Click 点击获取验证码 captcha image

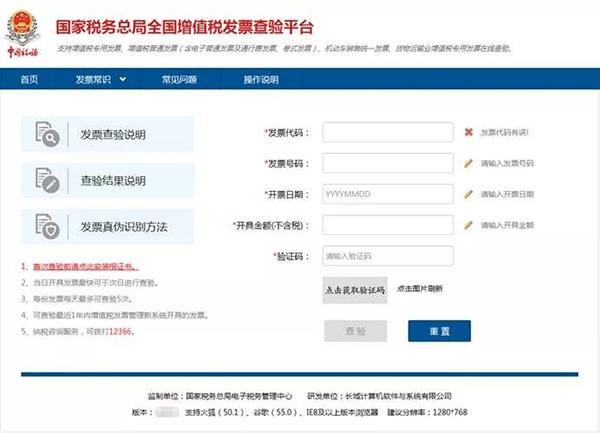tap(355, 290)
